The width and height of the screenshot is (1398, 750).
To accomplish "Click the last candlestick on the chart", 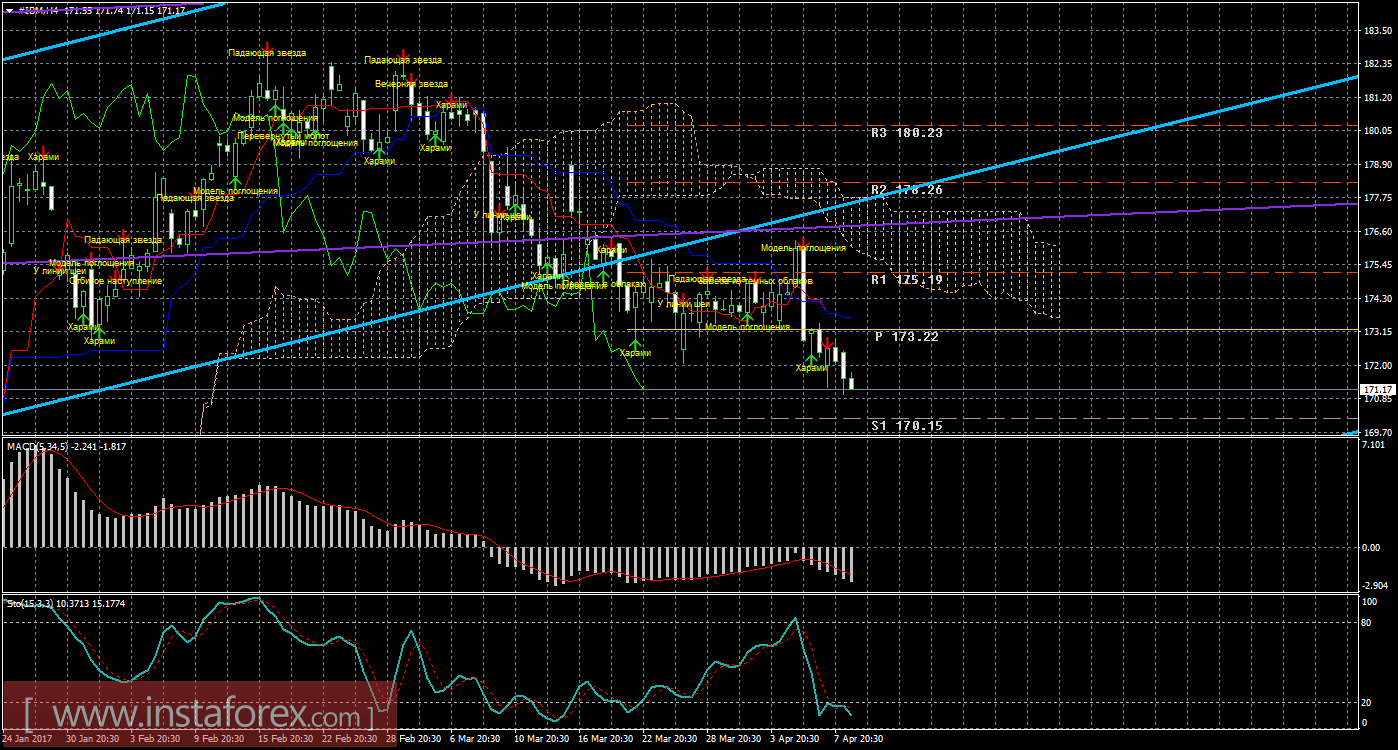I will (852, 382).
